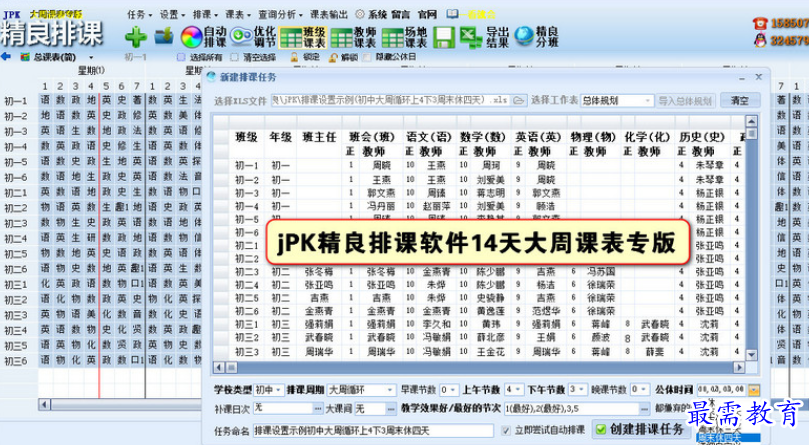Open the 选择工作表 总体规划 dropdown
The width and height of the screenshot is (809, 445).
[648, 101]
